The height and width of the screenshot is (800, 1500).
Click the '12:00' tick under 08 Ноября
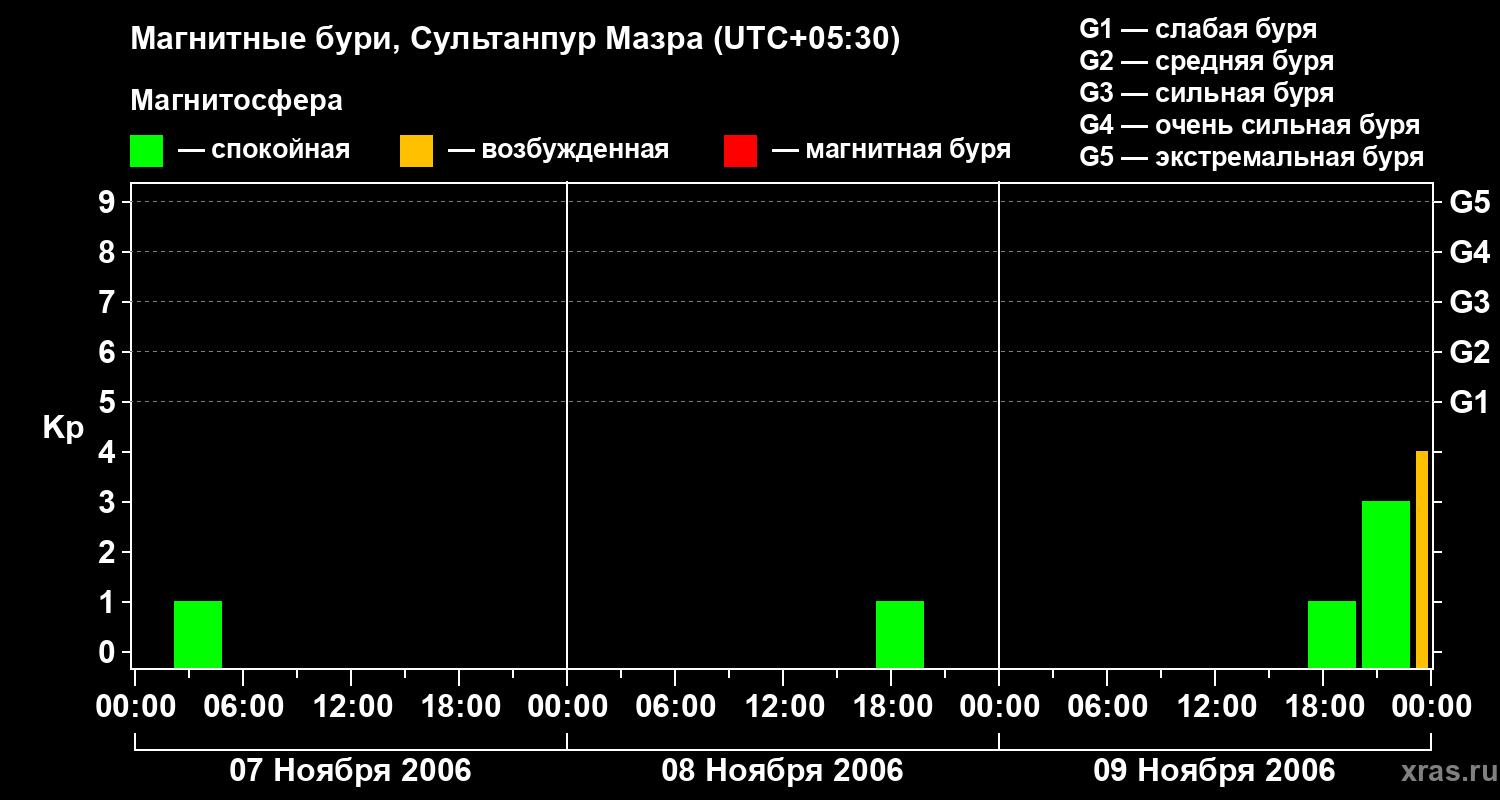783,707
